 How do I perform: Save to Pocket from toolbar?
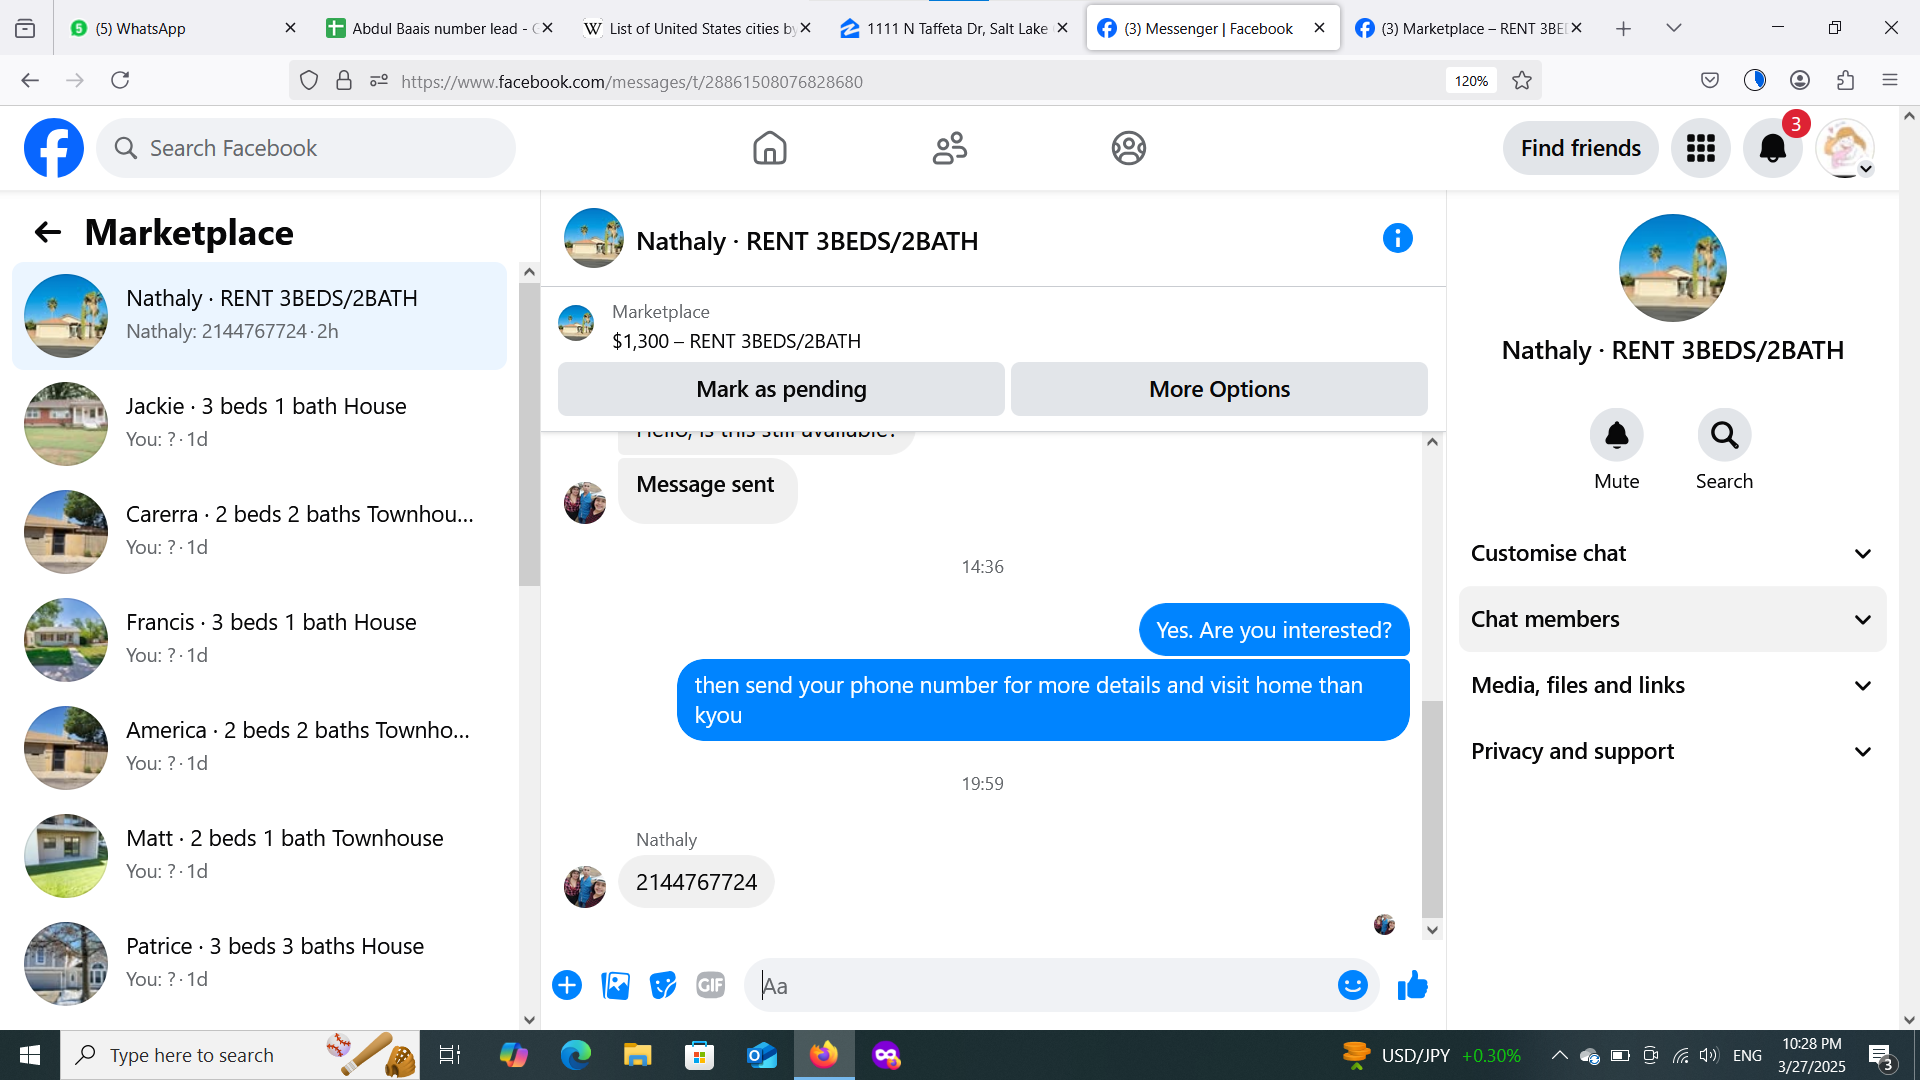1710,80
